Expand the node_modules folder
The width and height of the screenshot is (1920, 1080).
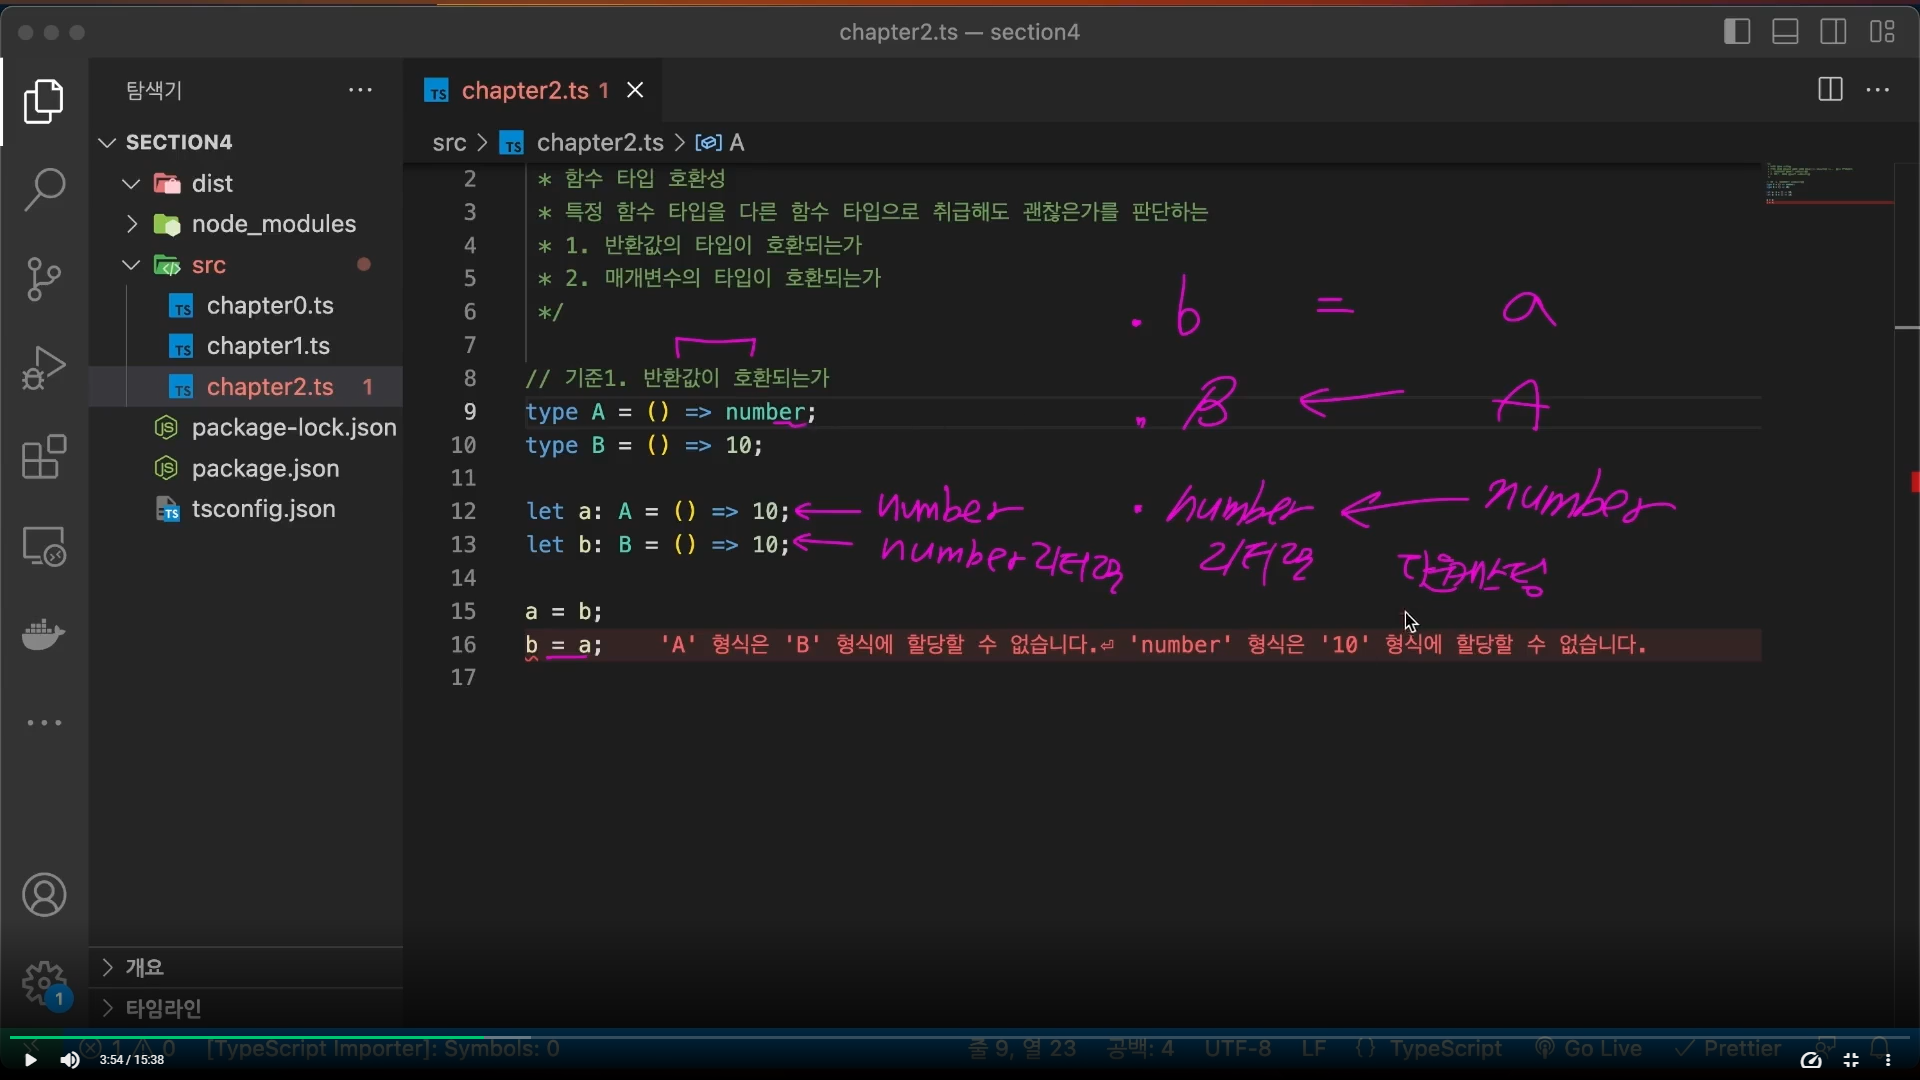pyautogui.click(x=273, y=224)
